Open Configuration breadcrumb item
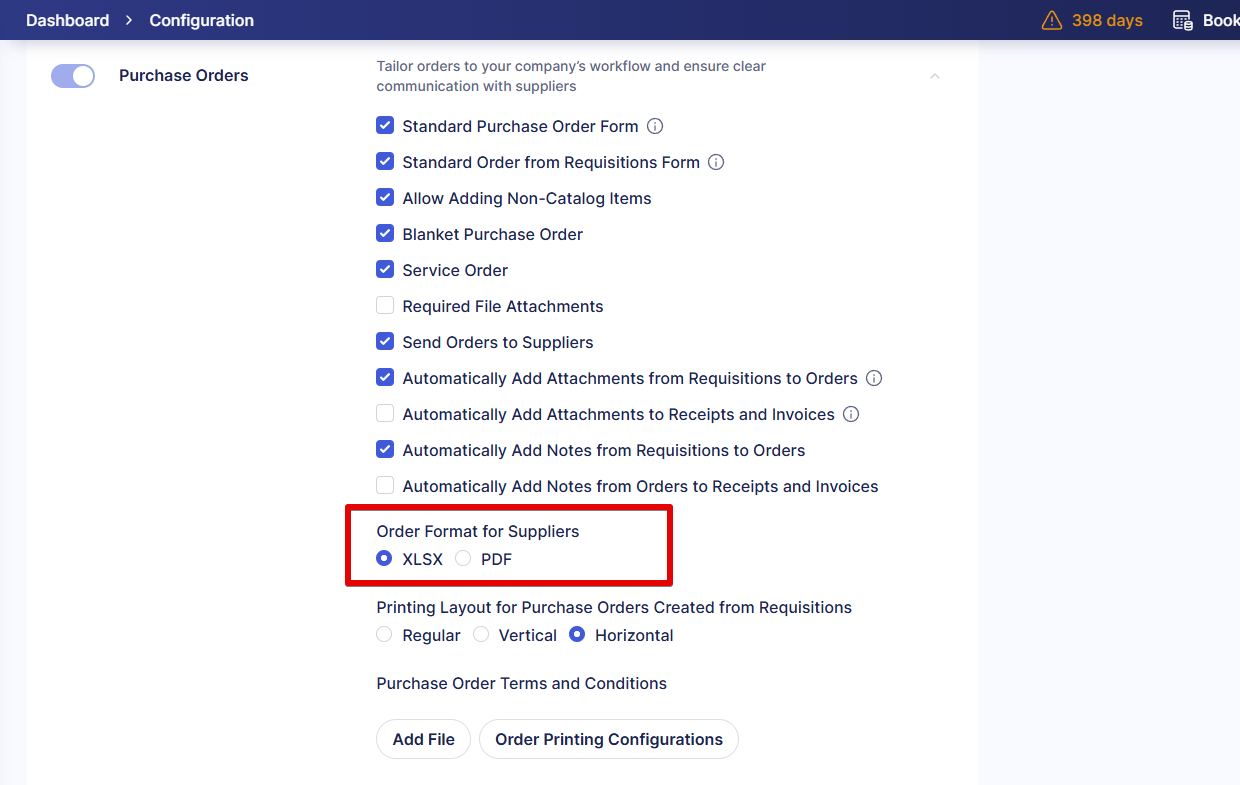Screen dimensions: 1240x785 pos(201,20)
